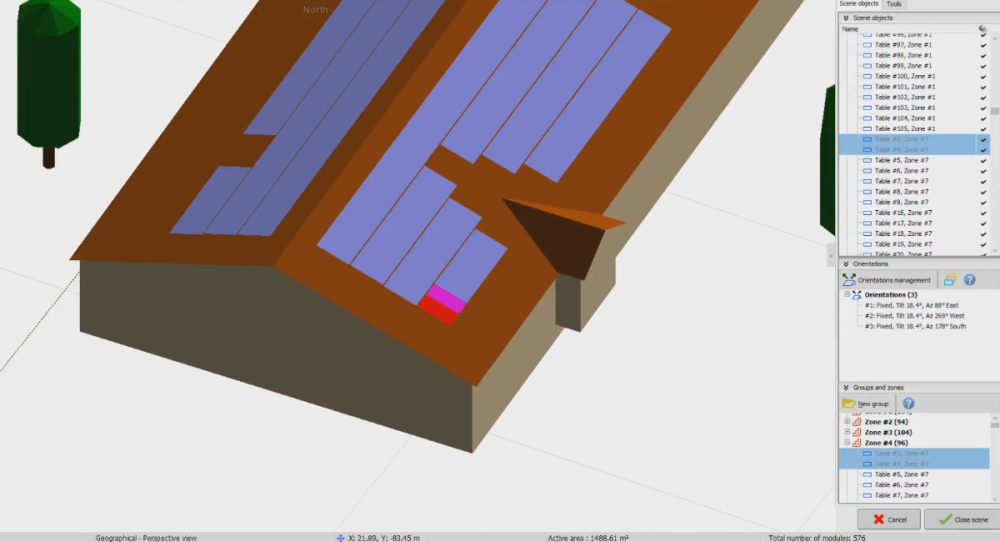Toggle visibility checkmark for Table #8, Zone #7
This screenshot has height=542, width=1000.
coord(984,191)
